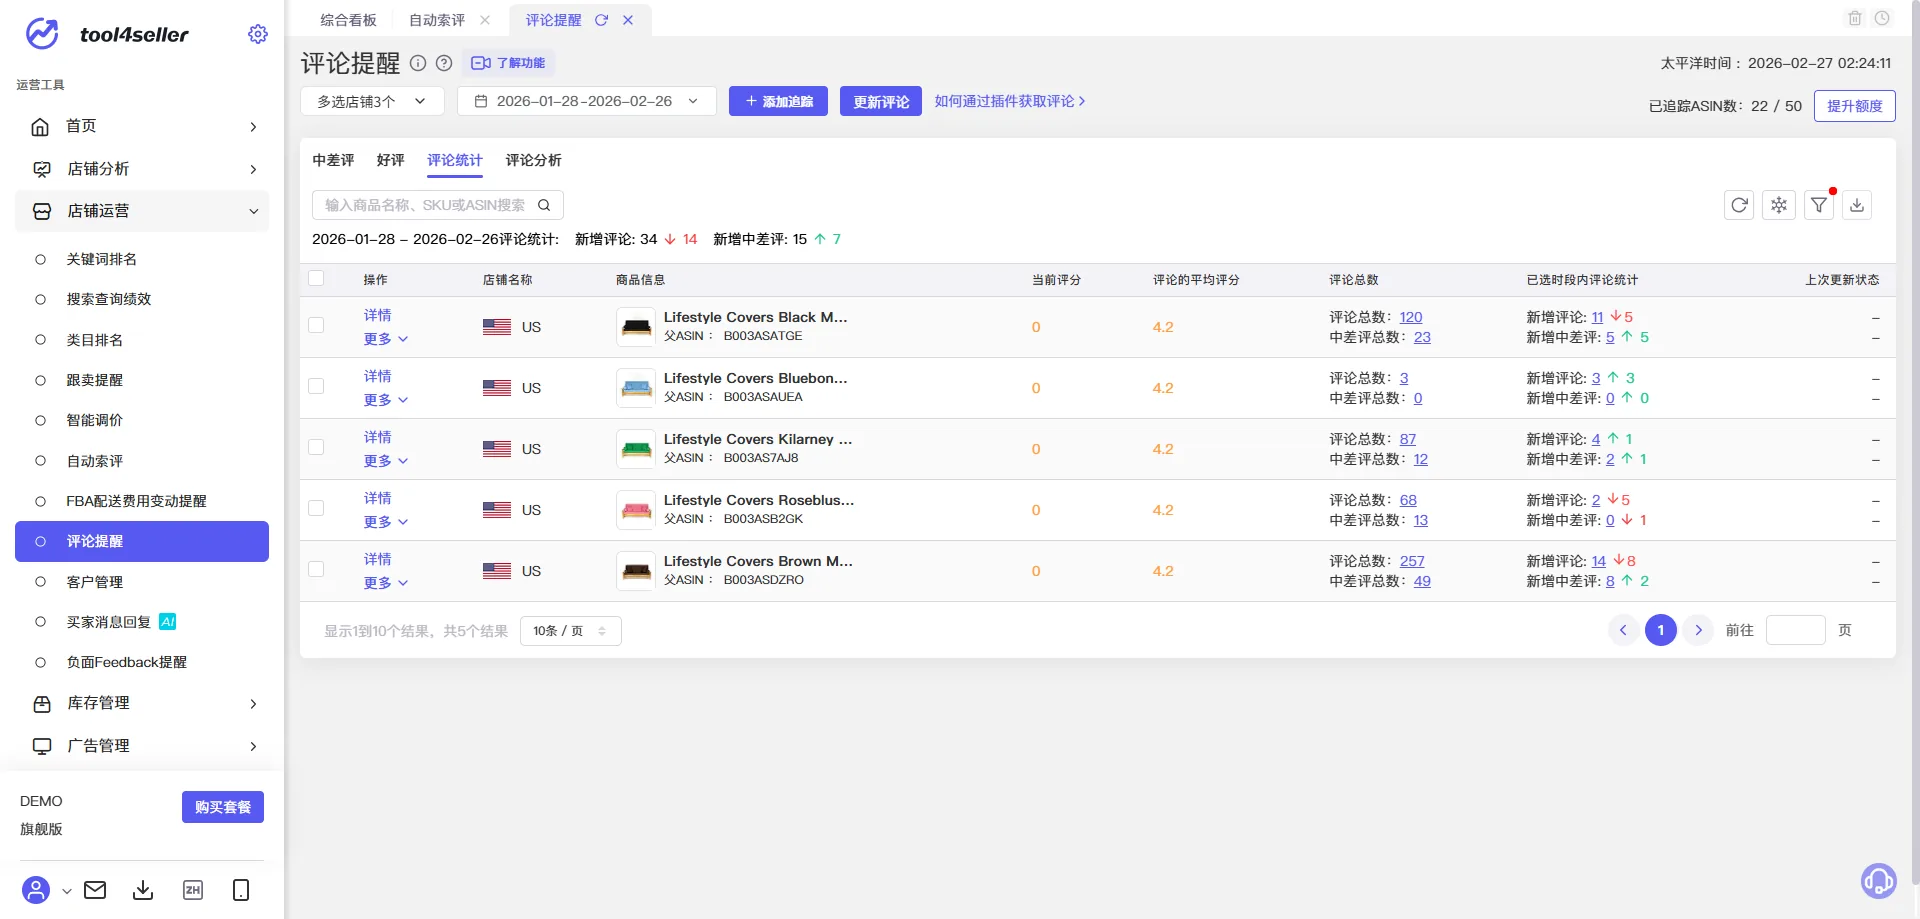1920x919 pixels.
Task: Click the search magnifier icon in search box
Action: click(544, 205)
